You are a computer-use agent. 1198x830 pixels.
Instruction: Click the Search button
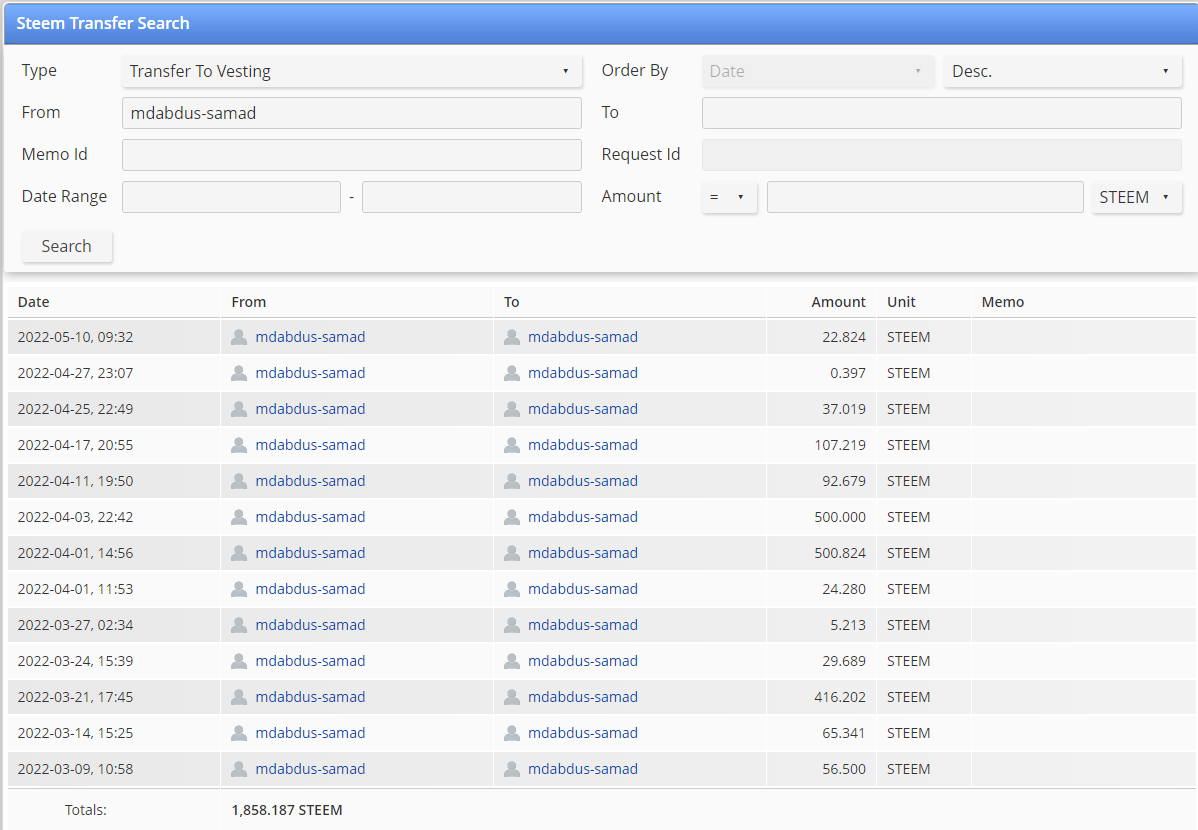(66, 246)
